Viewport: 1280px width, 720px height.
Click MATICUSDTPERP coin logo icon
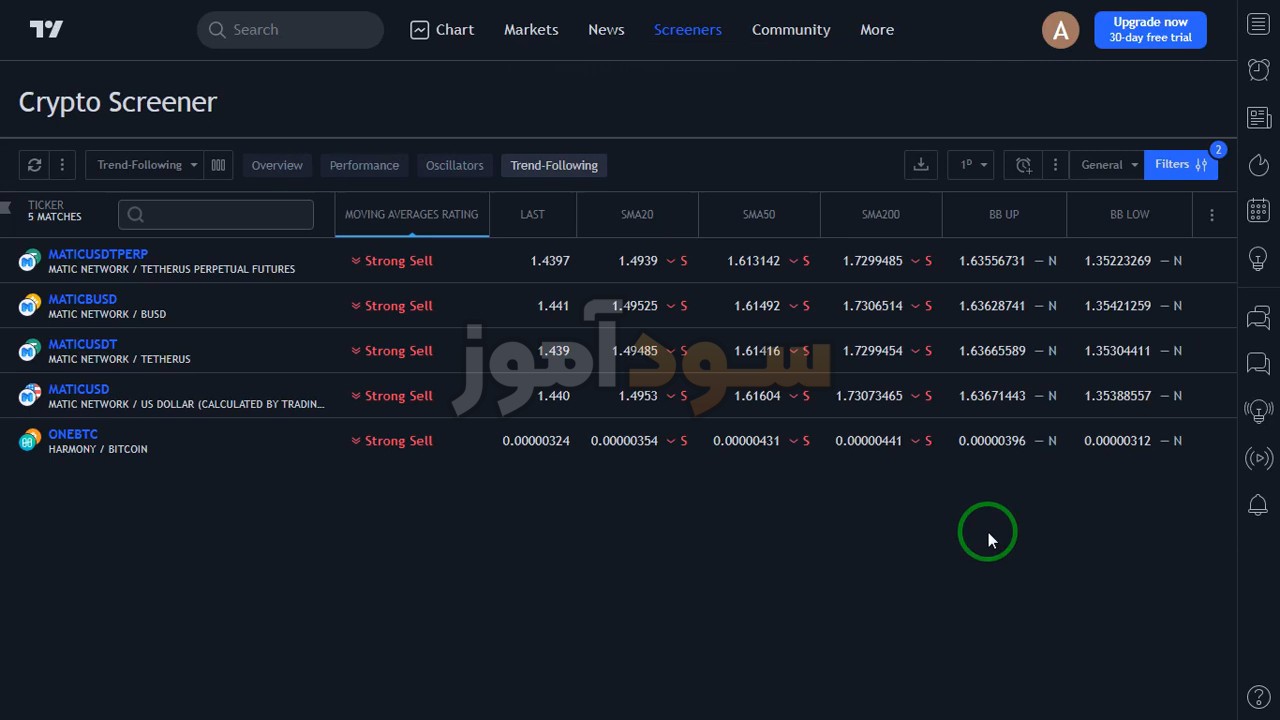(30, 261)
